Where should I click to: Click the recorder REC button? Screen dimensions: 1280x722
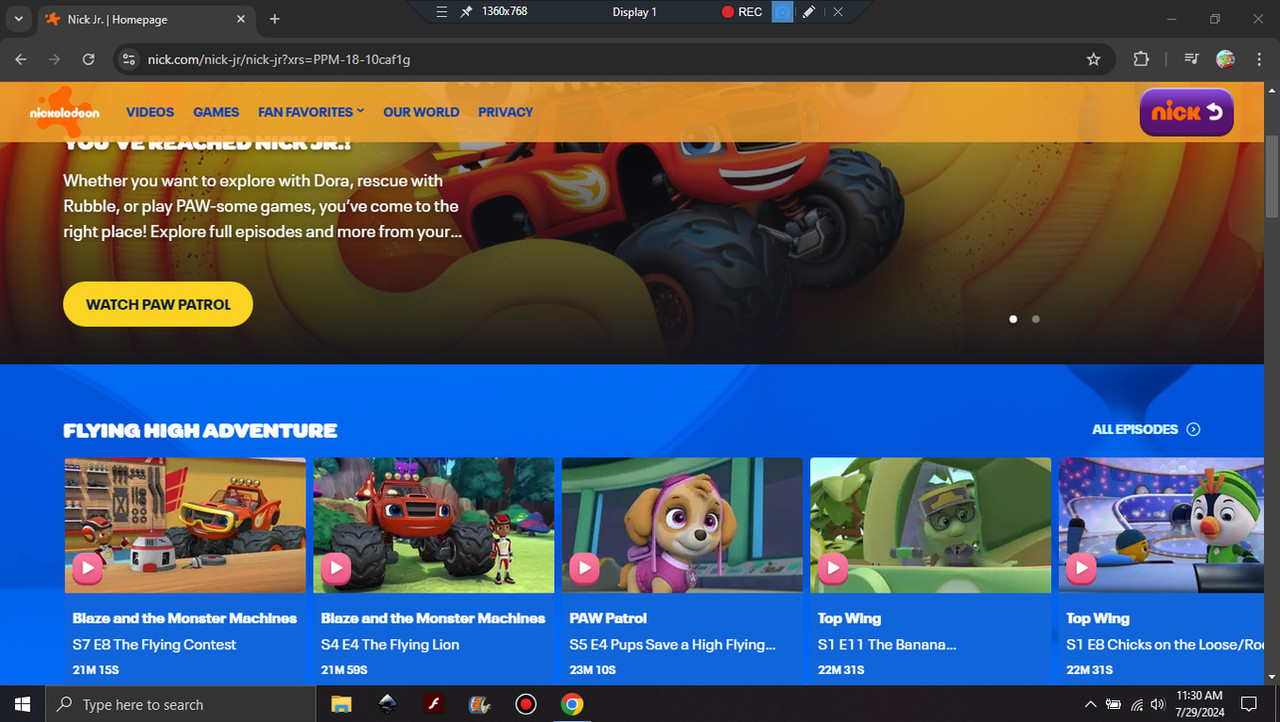point(741,12)
